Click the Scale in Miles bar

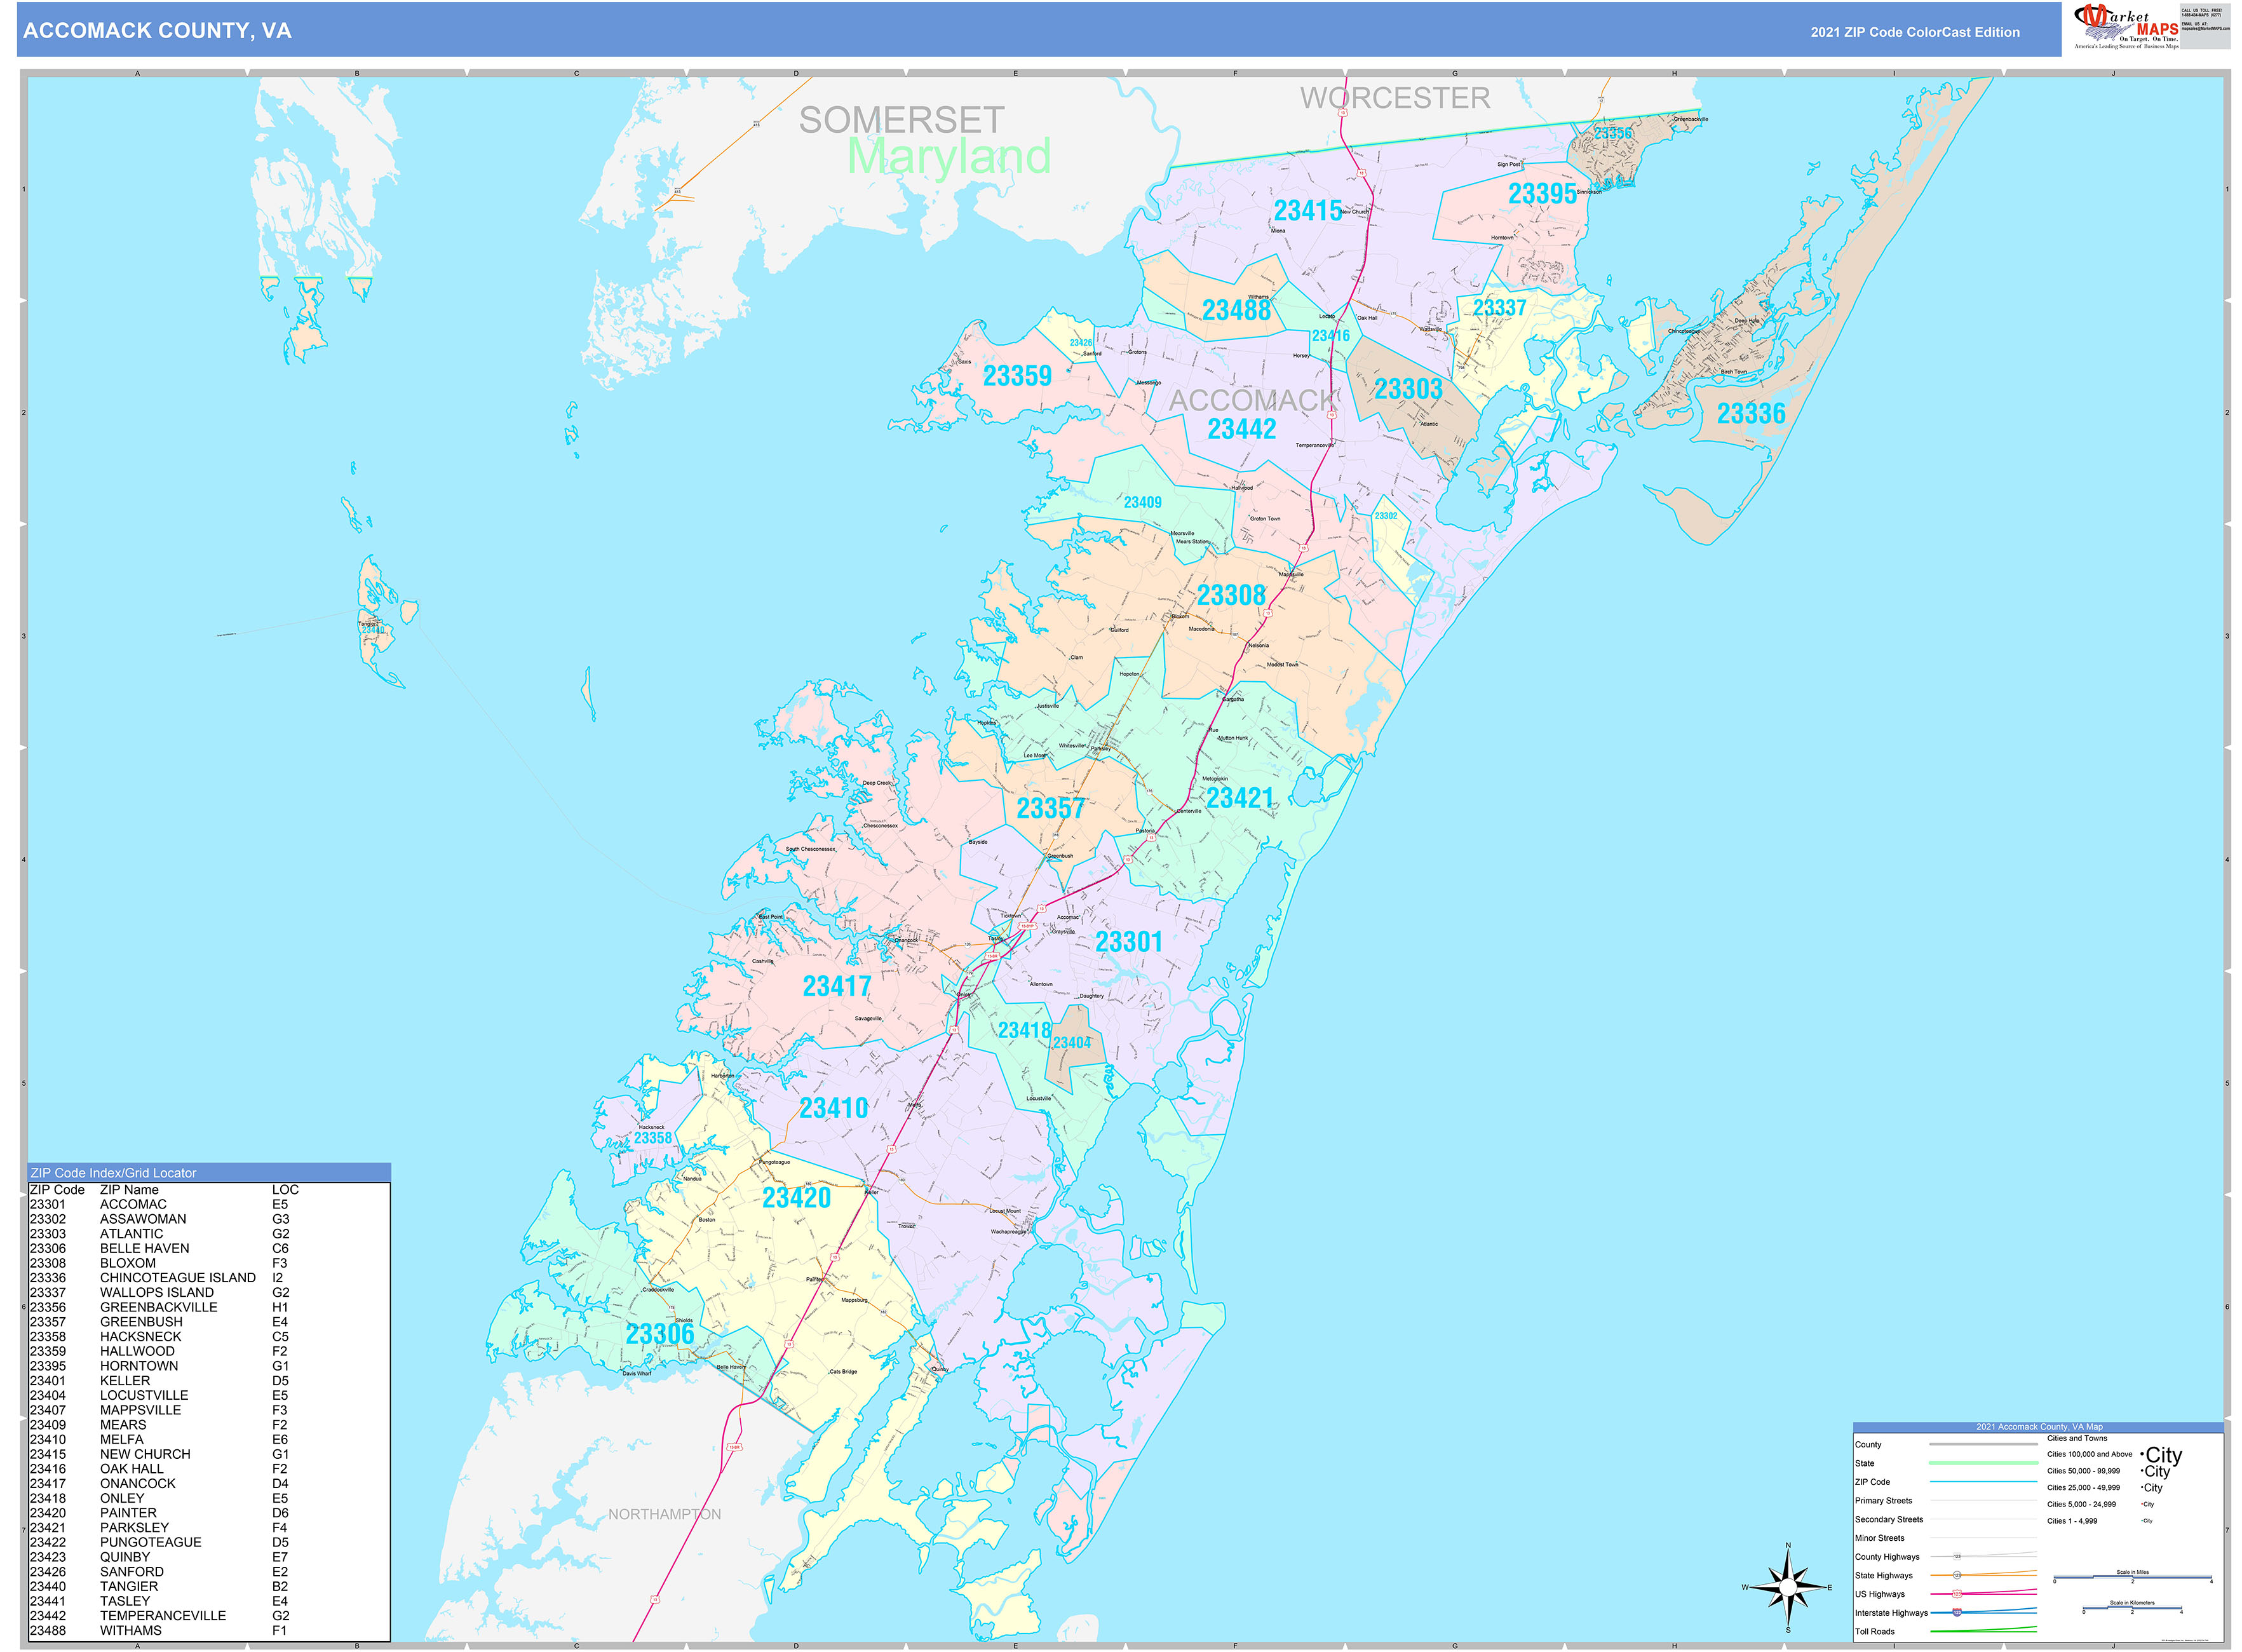click(2132, 1578)
